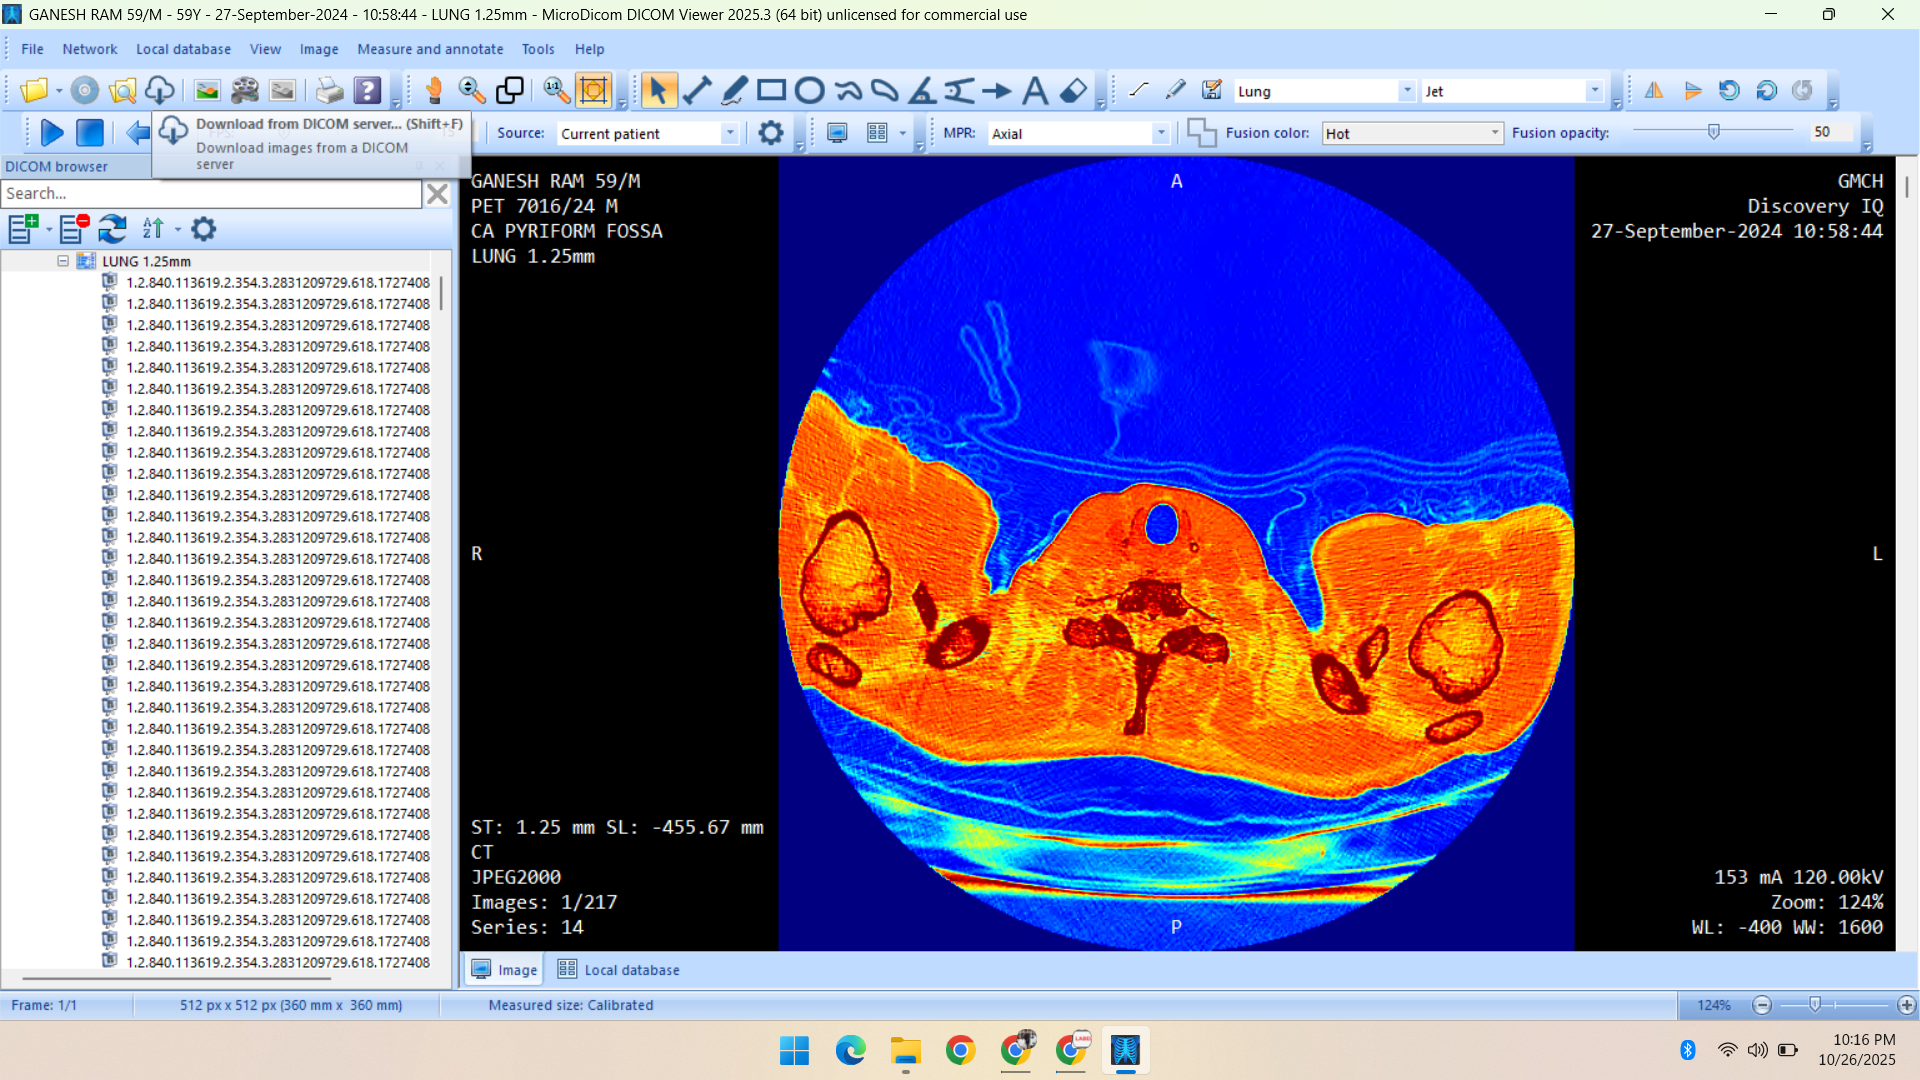This screenshot has height=1080, width=1920.
Task: Open the Measure and annotate menu
Action: pyautogui.click(x=430, y=49)
